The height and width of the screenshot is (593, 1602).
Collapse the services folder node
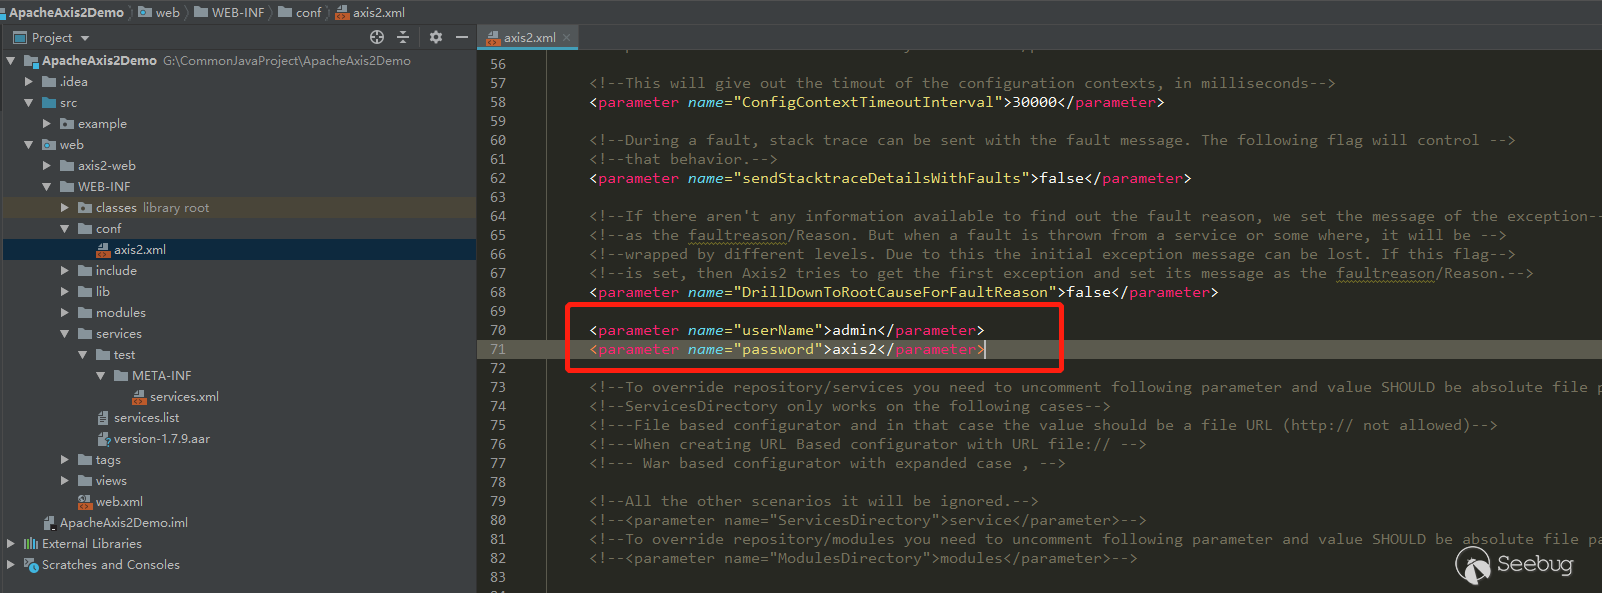coord(65,334)
